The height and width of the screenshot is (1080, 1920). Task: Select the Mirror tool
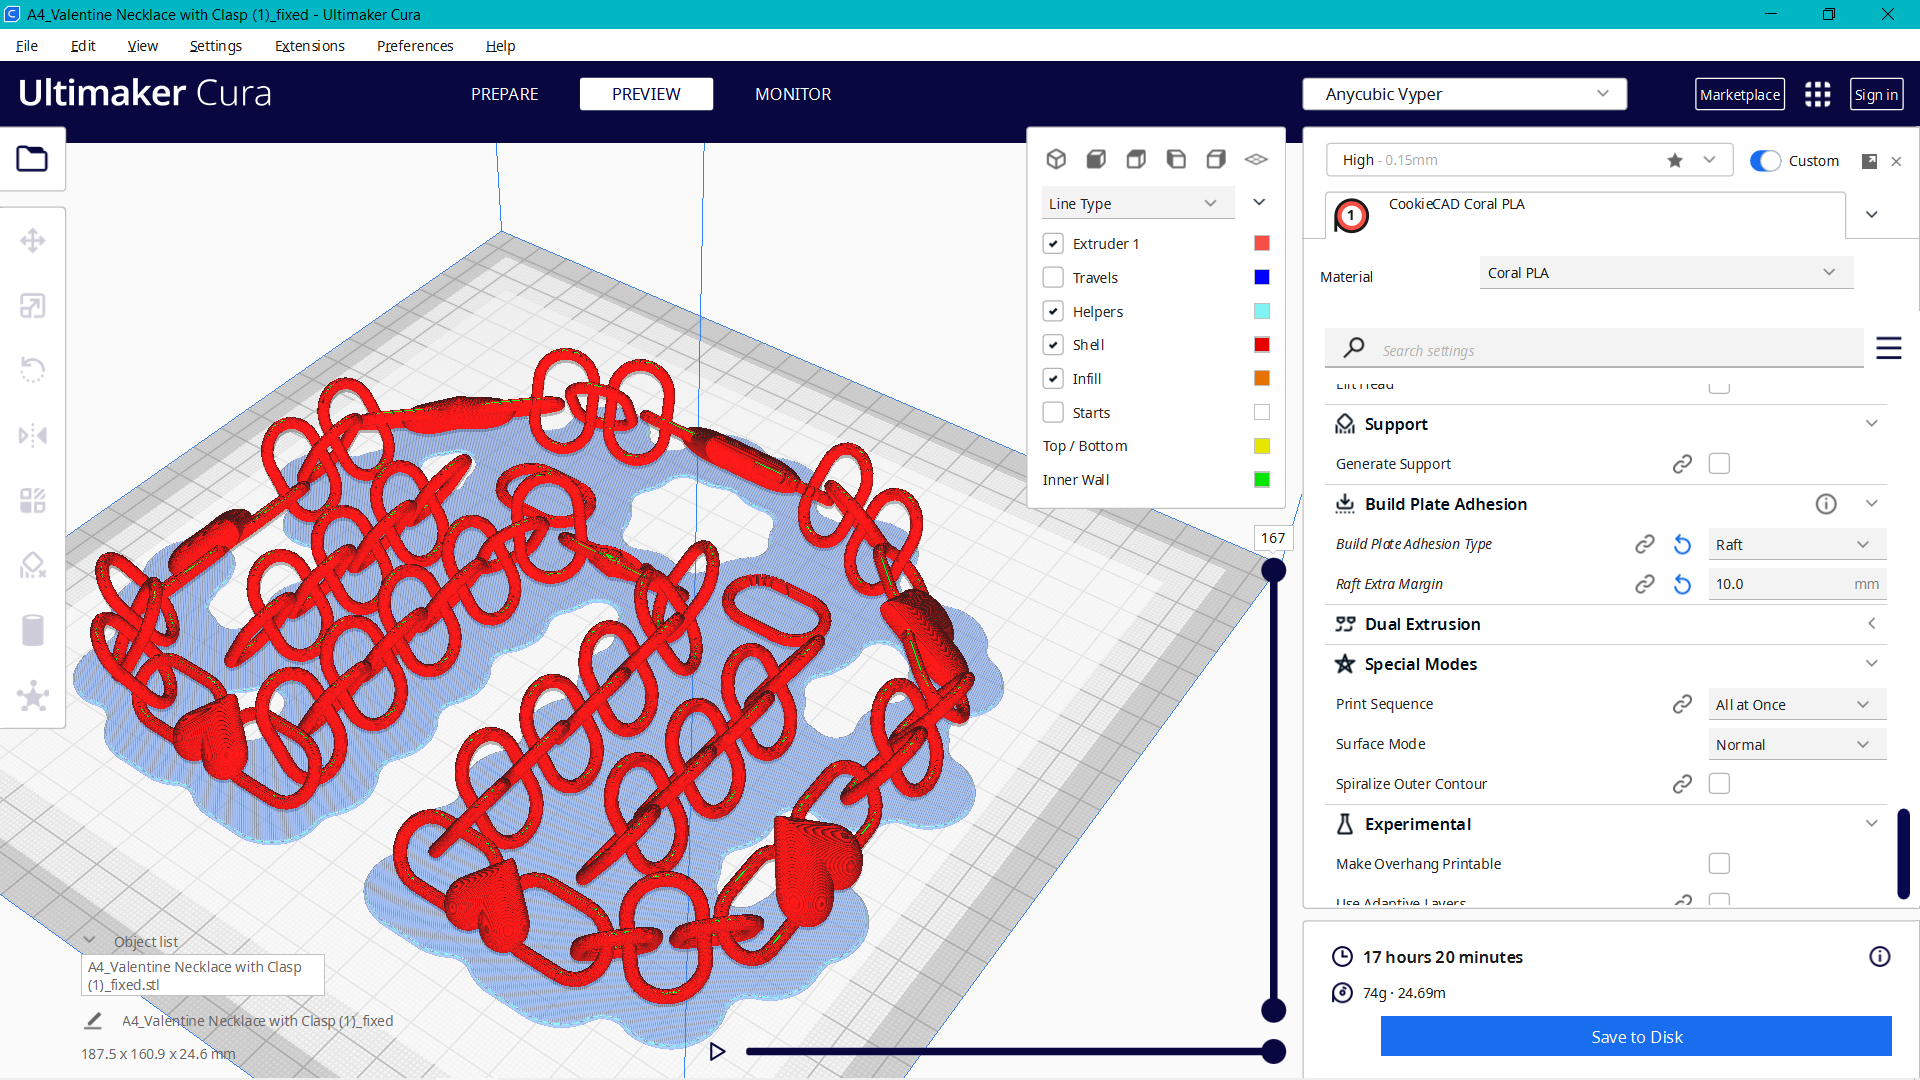tap(33, 435)
